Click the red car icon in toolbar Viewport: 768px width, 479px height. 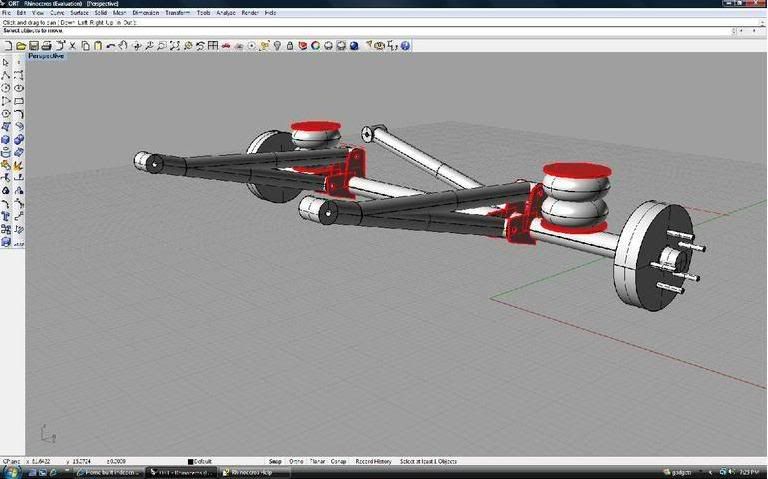[x=226, y=46]
